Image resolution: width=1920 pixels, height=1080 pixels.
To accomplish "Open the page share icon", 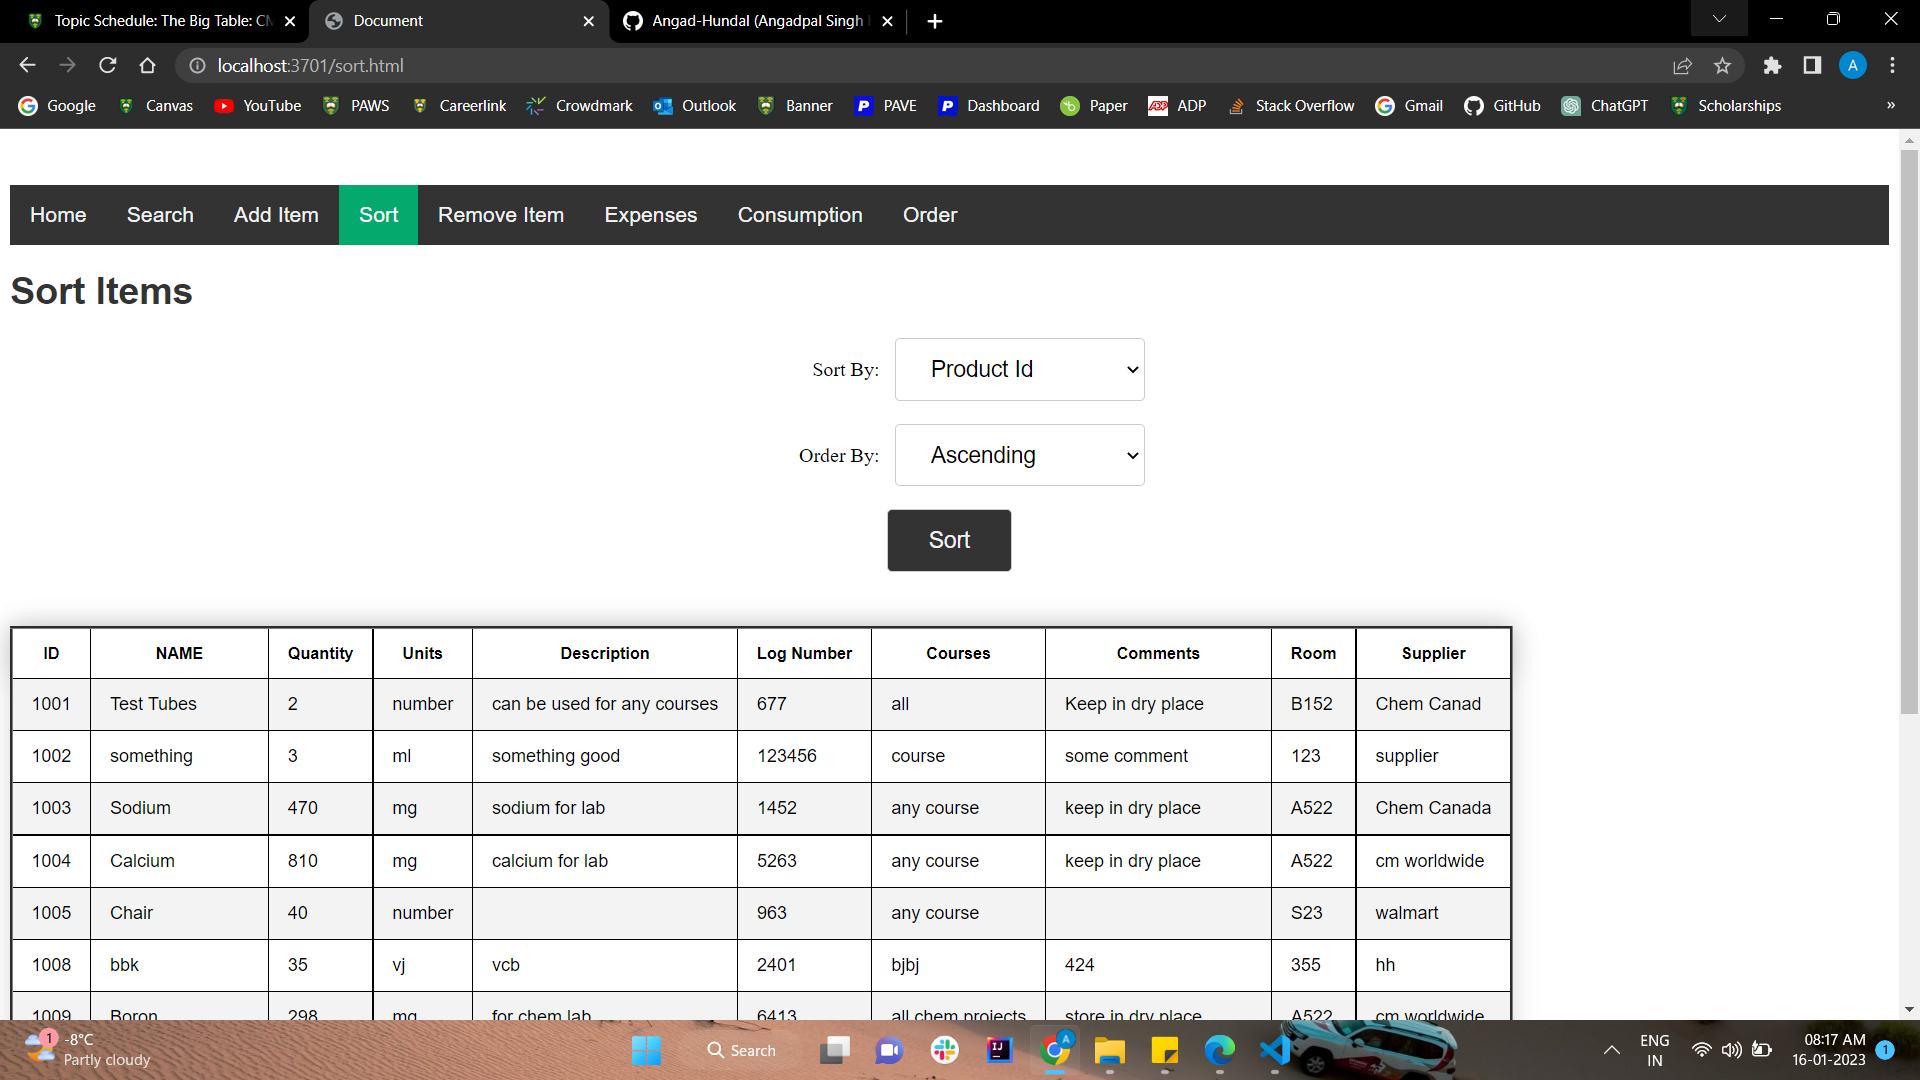I will click(x=1683, y=65).
